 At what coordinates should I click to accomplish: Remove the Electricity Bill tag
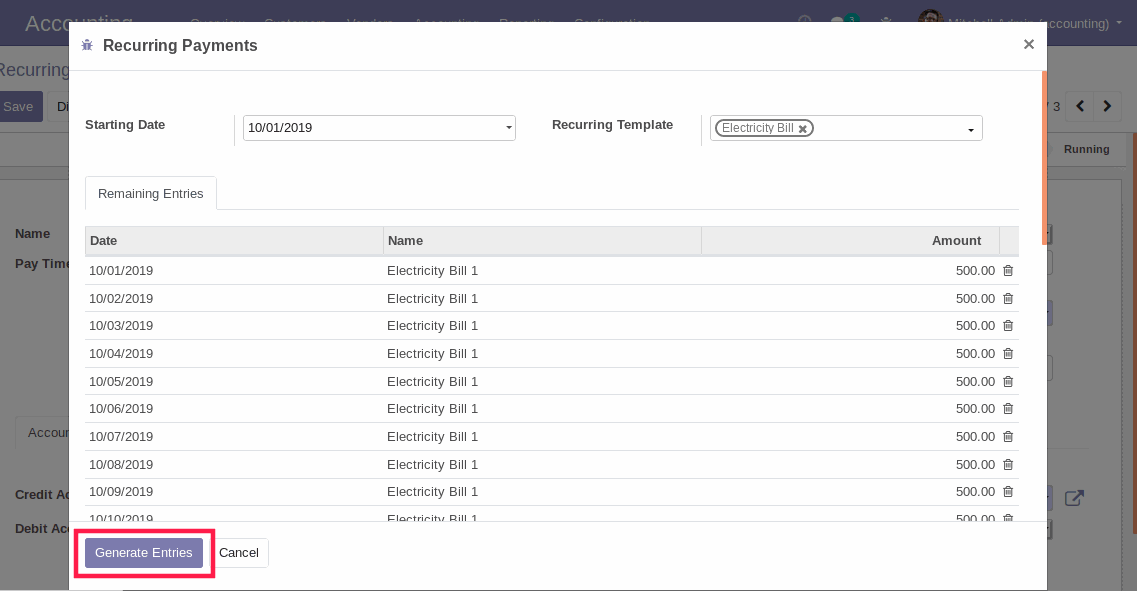803,128
